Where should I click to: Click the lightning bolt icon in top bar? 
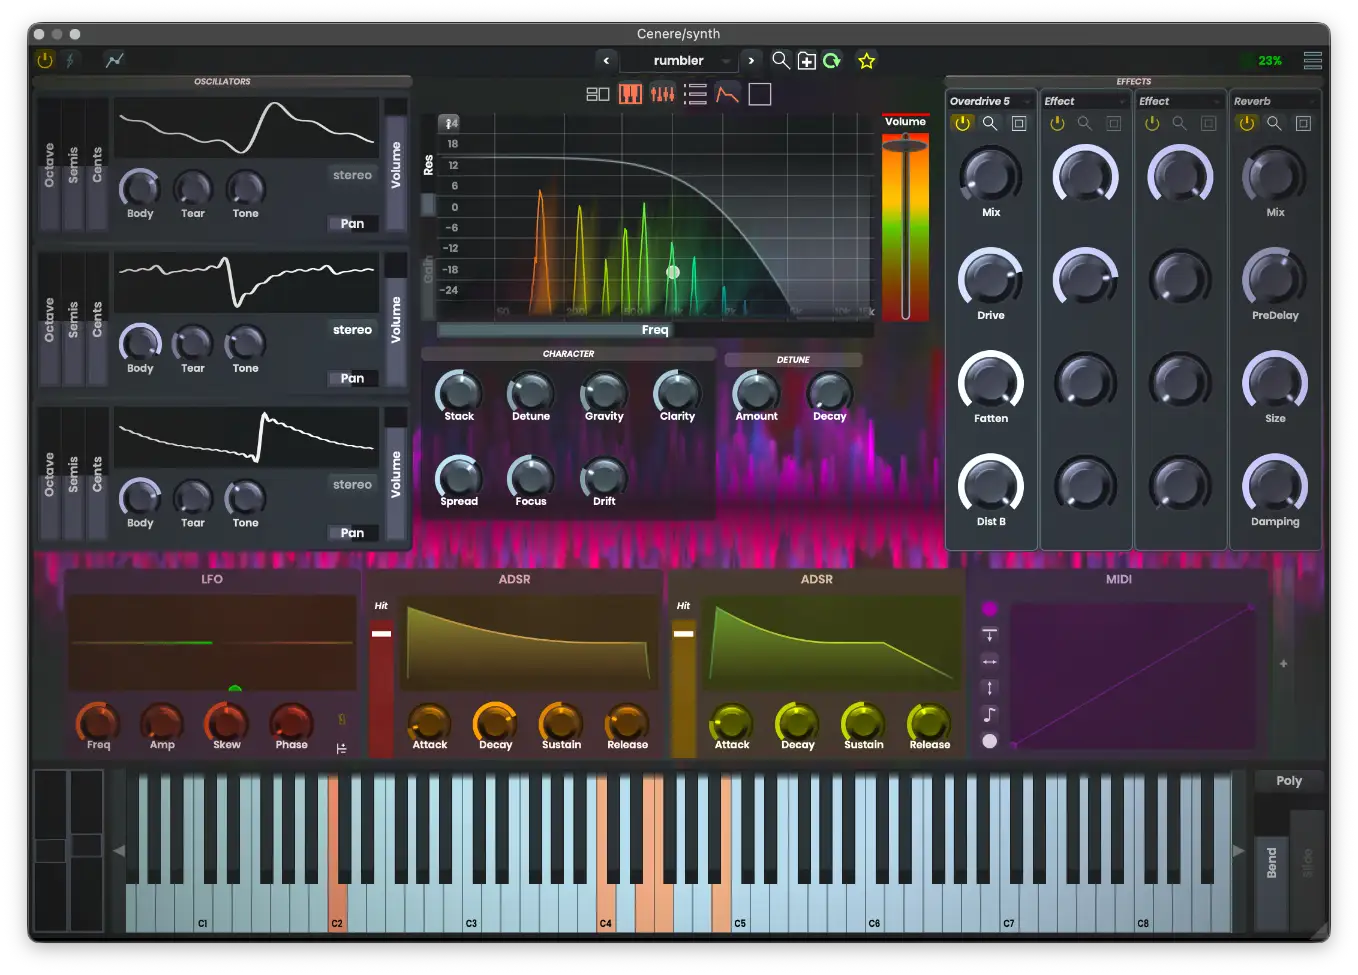point(70,60)
